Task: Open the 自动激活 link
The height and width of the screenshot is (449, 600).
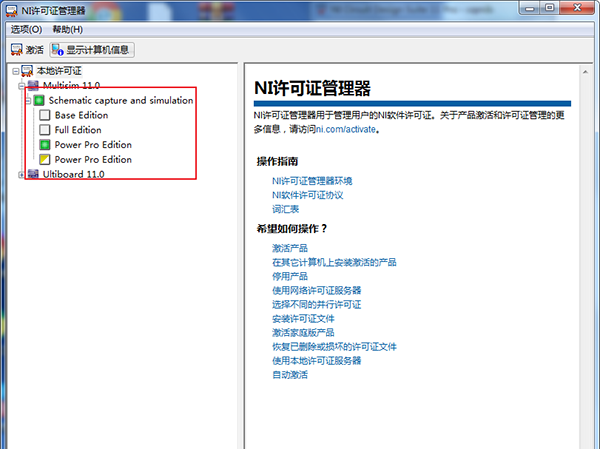Action: (x=290, y=375)
